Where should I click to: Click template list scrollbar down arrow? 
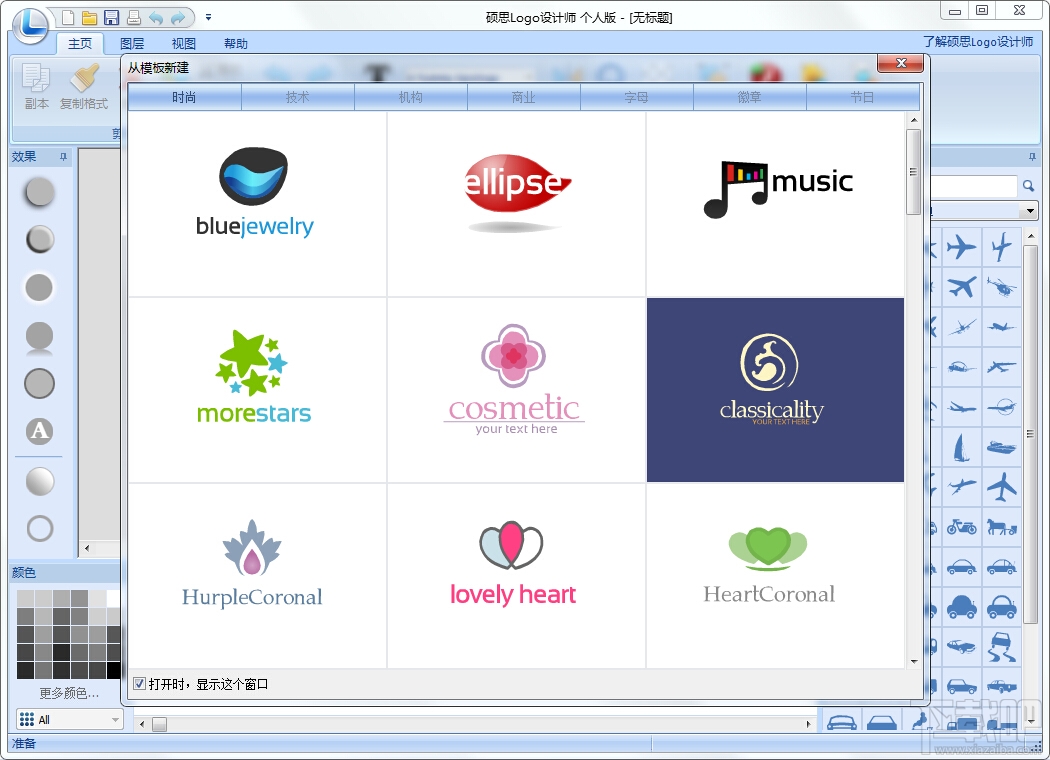[x=913, y=662]
